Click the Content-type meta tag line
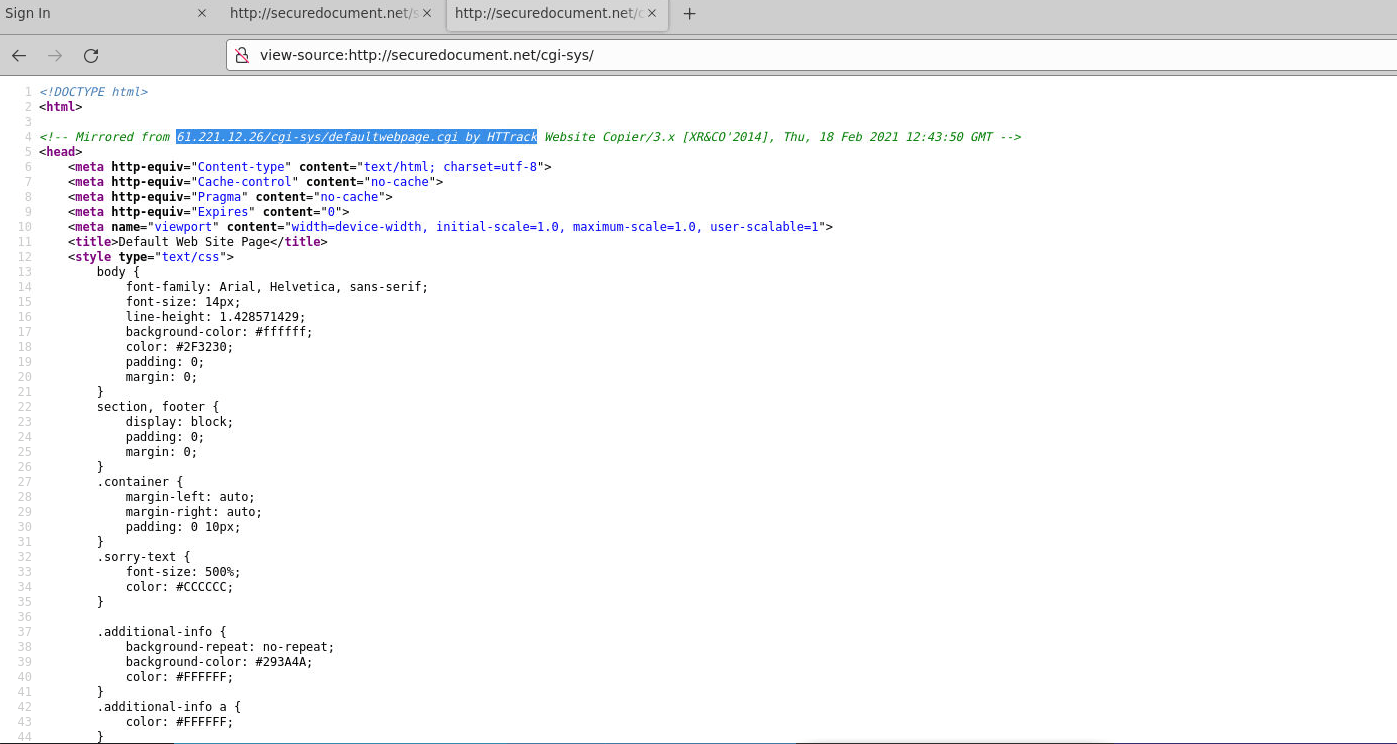 (310, 167)
